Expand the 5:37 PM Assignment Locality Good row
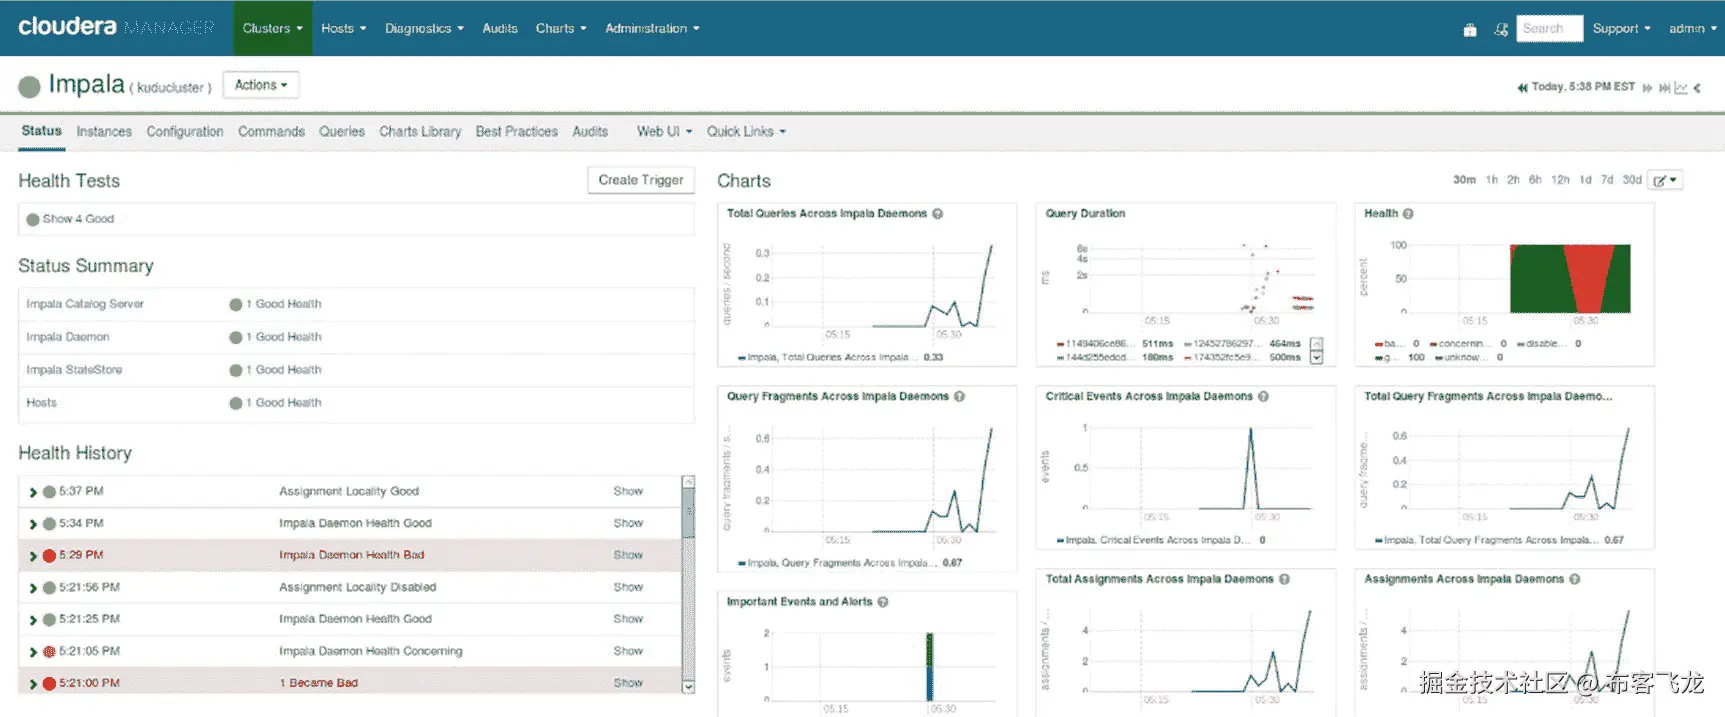The image size is (1725, 717). [x=33, y=492]
